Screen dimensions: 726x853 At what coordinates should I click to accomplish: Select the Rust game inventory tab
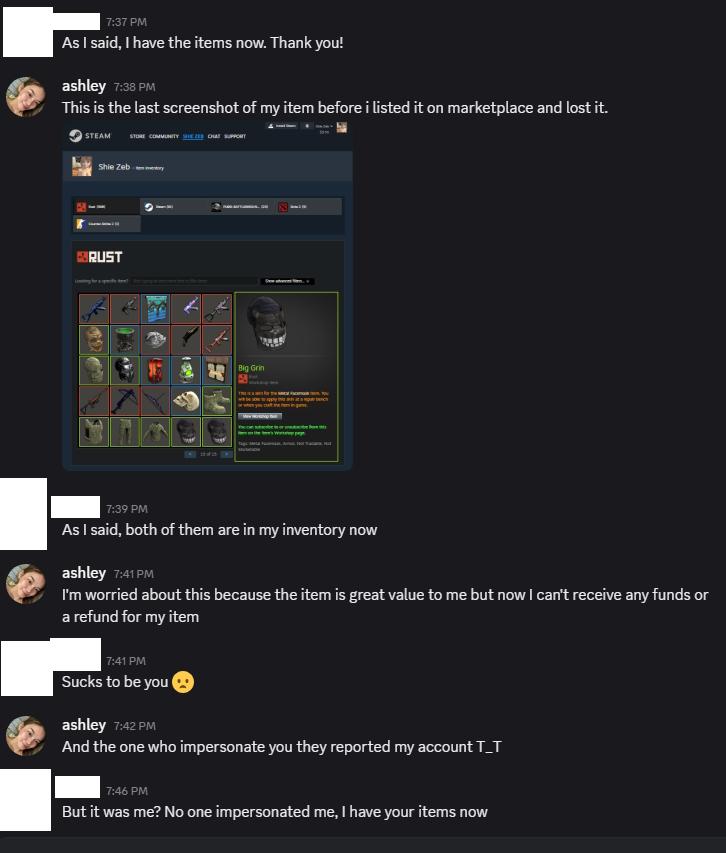click(106, 207)
